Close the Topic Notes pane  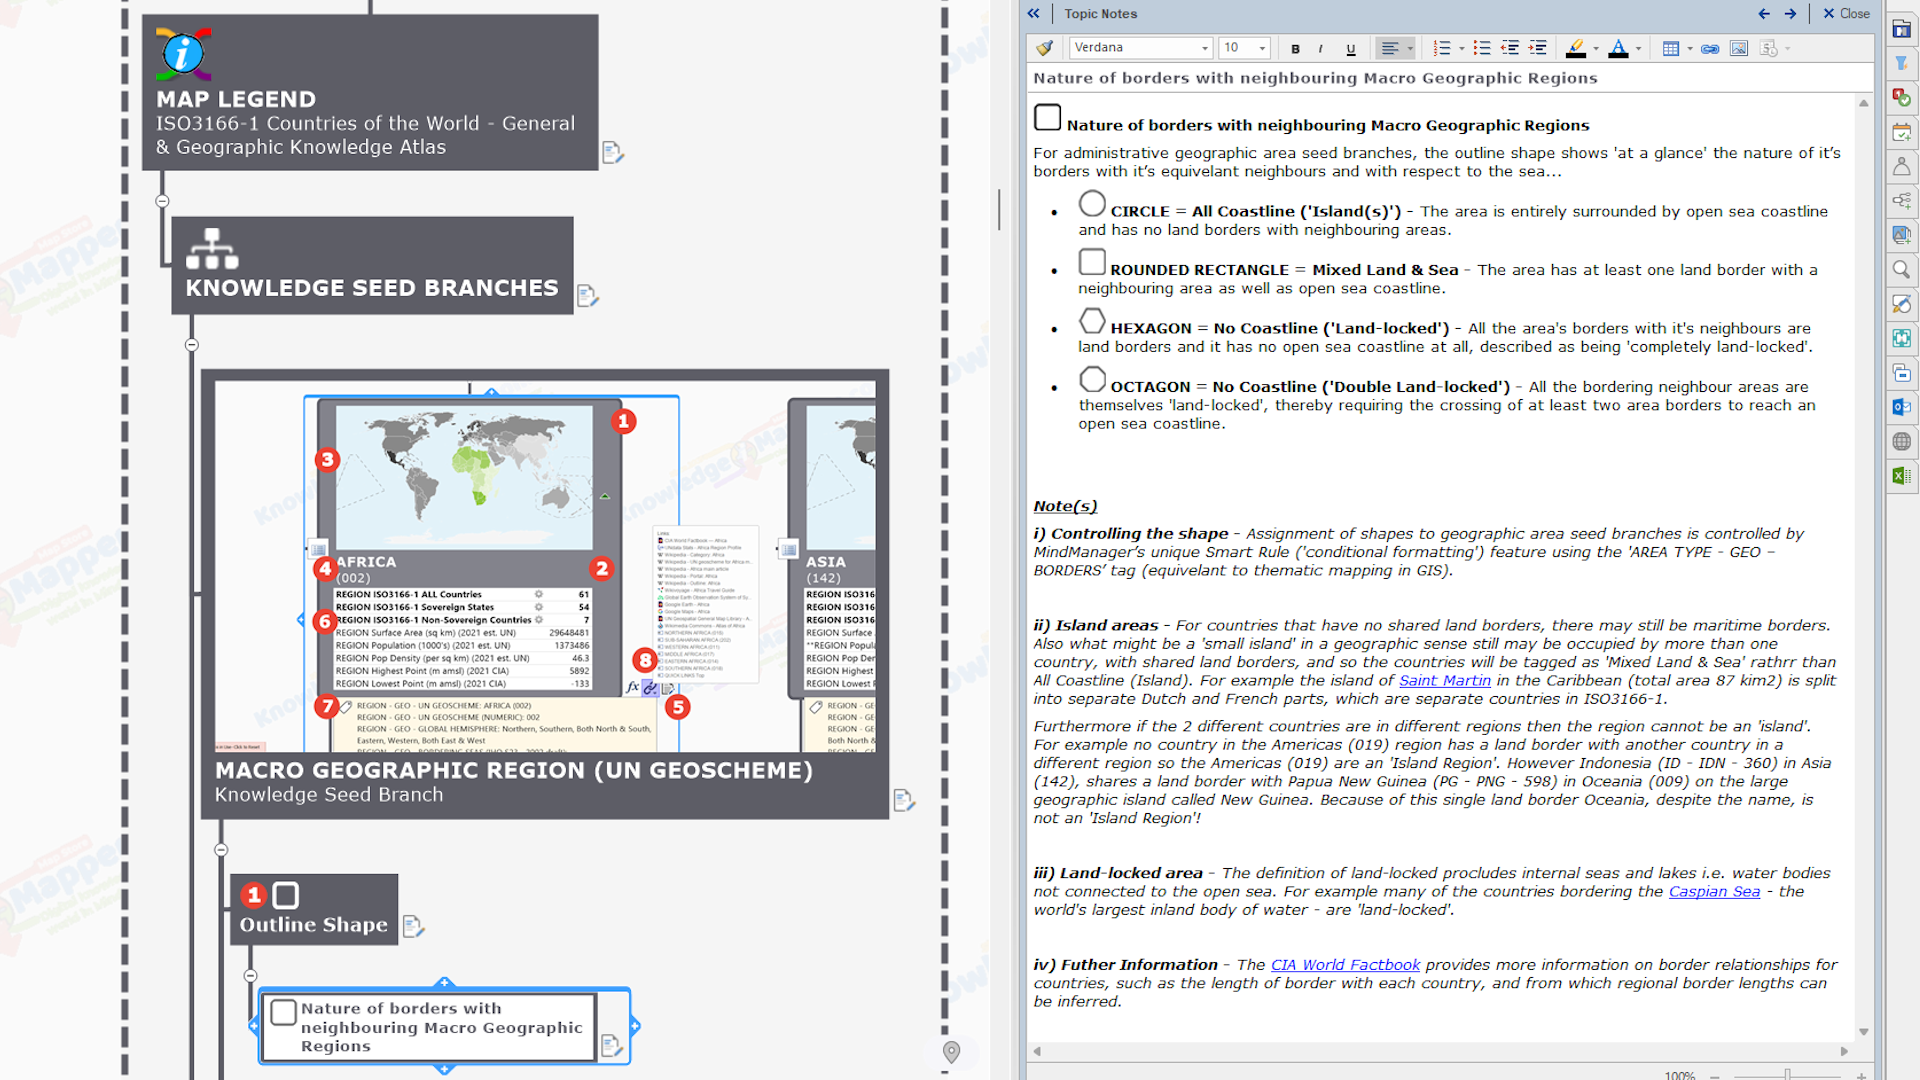[x=1846, y=14]
